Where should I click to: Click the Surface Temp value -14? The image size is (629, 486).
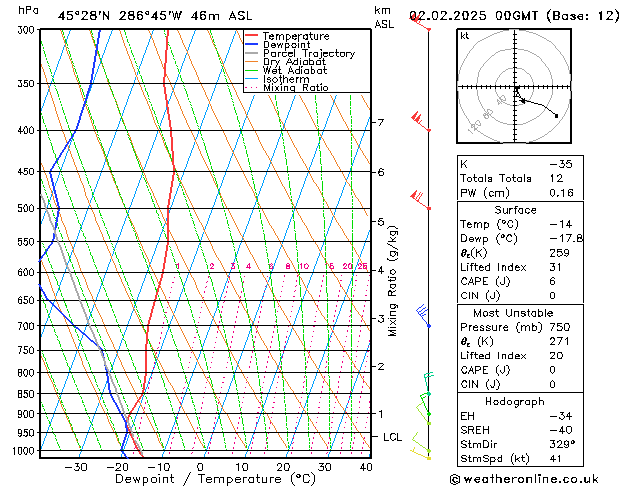tap(560, 224)
